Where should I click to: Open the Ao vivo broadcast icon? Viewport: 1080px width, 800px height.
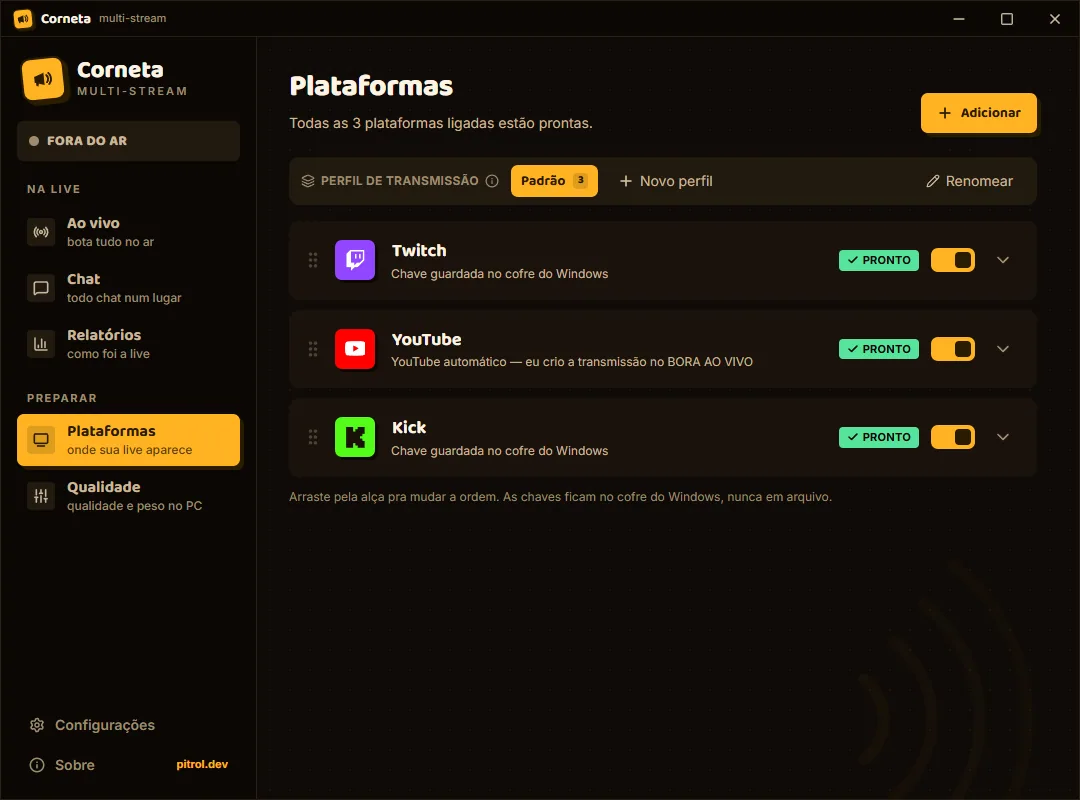pos(41,232)
